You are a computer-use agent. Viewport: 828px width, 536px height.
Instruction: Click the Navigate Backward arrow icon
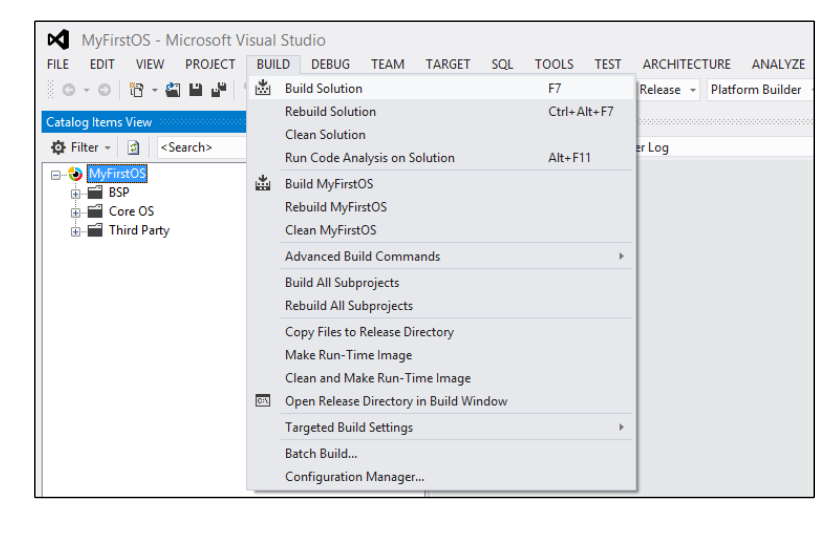[69, 90]
